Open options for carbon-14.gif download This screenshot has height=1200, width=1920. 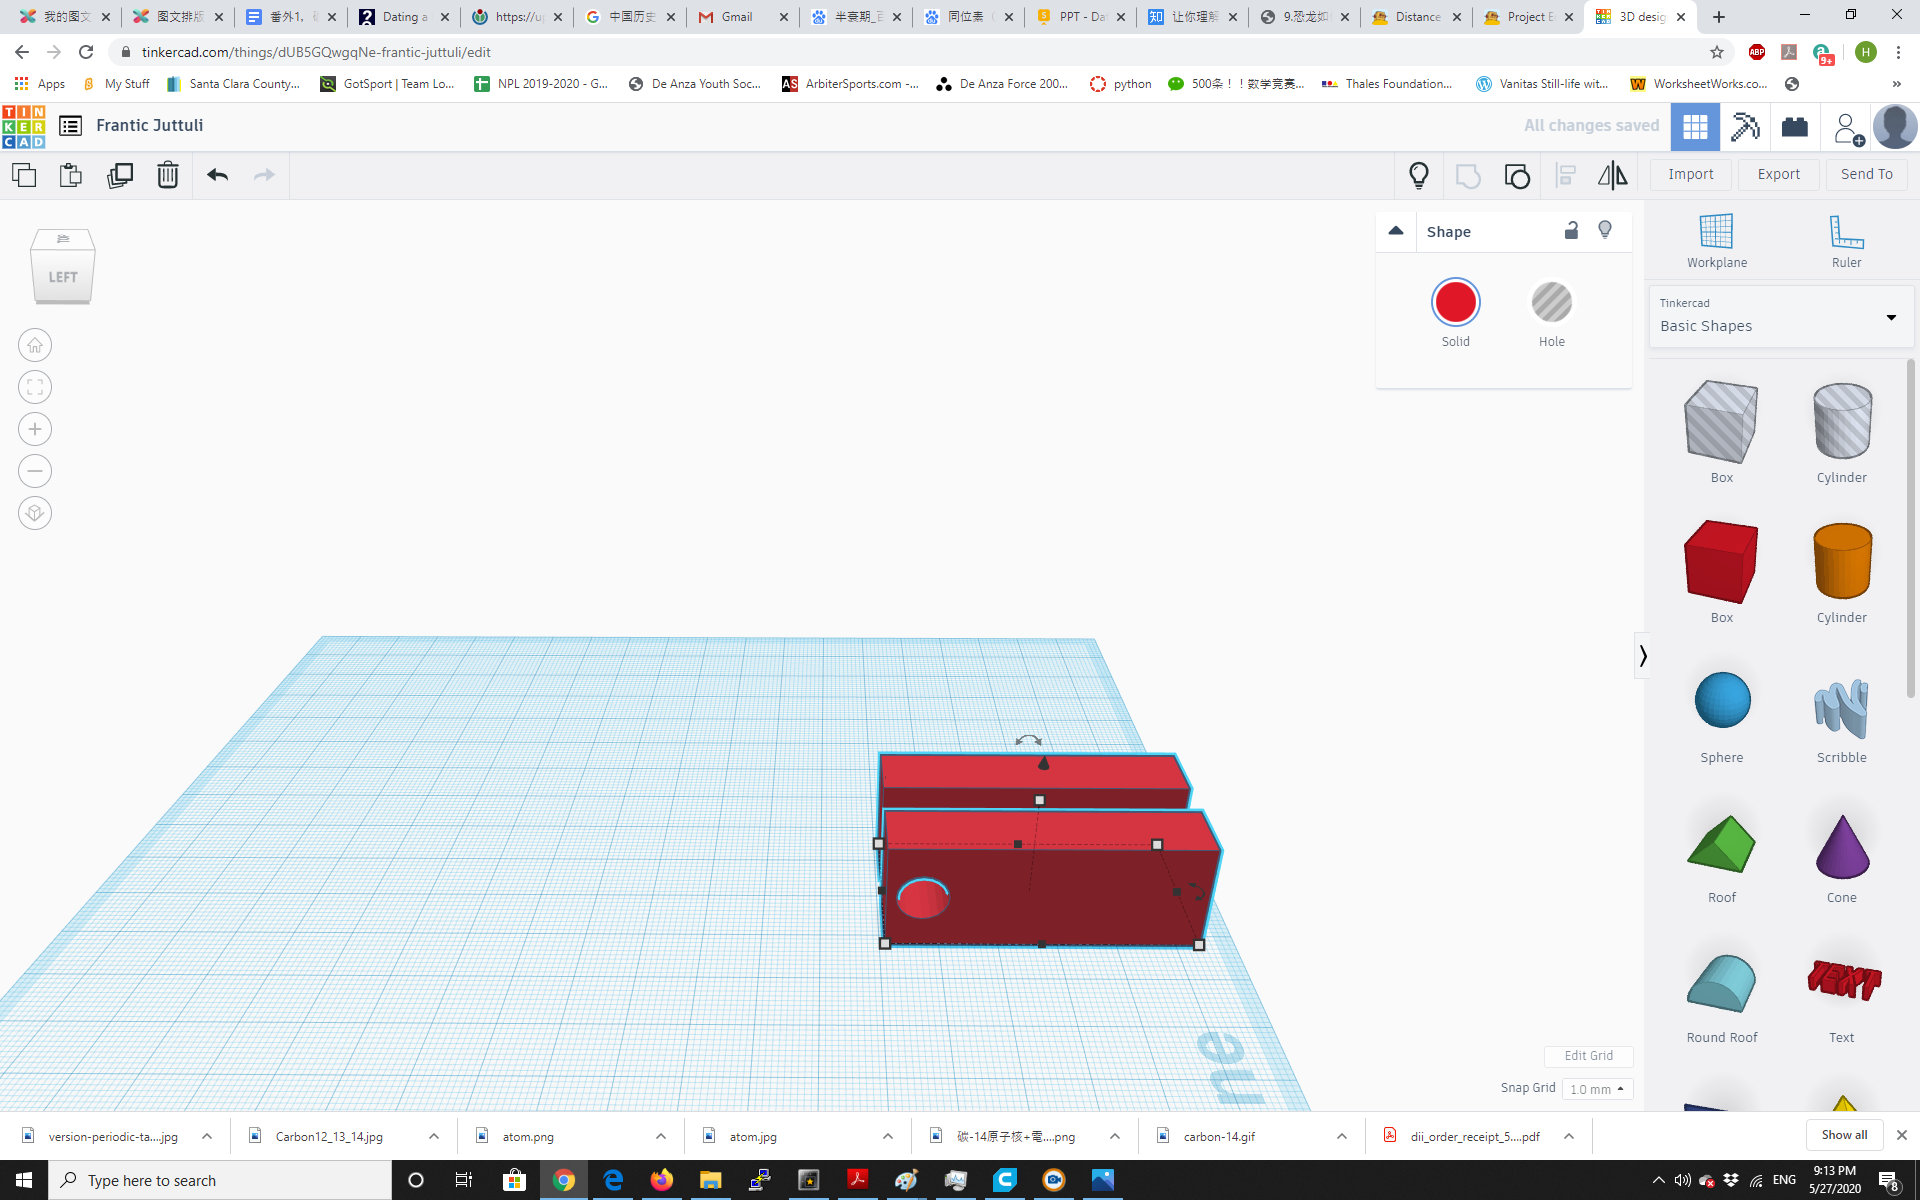pyautogui.click(x=1342, y=1136)
